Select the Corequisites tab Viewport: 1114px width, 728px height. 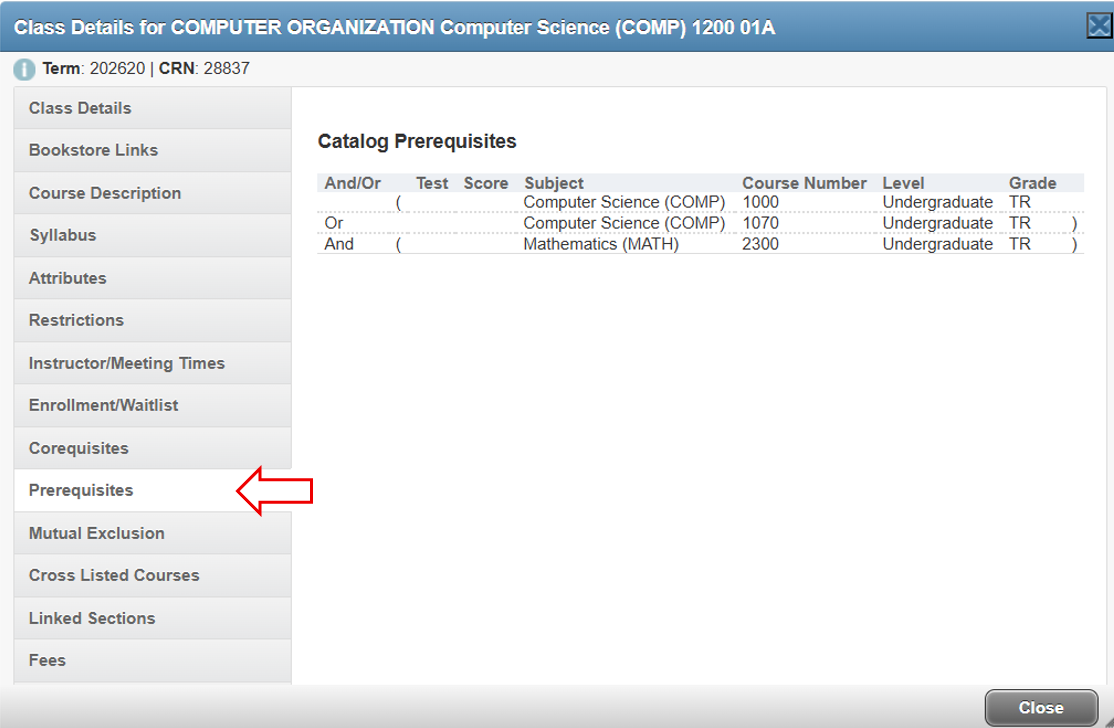point(78,448)
